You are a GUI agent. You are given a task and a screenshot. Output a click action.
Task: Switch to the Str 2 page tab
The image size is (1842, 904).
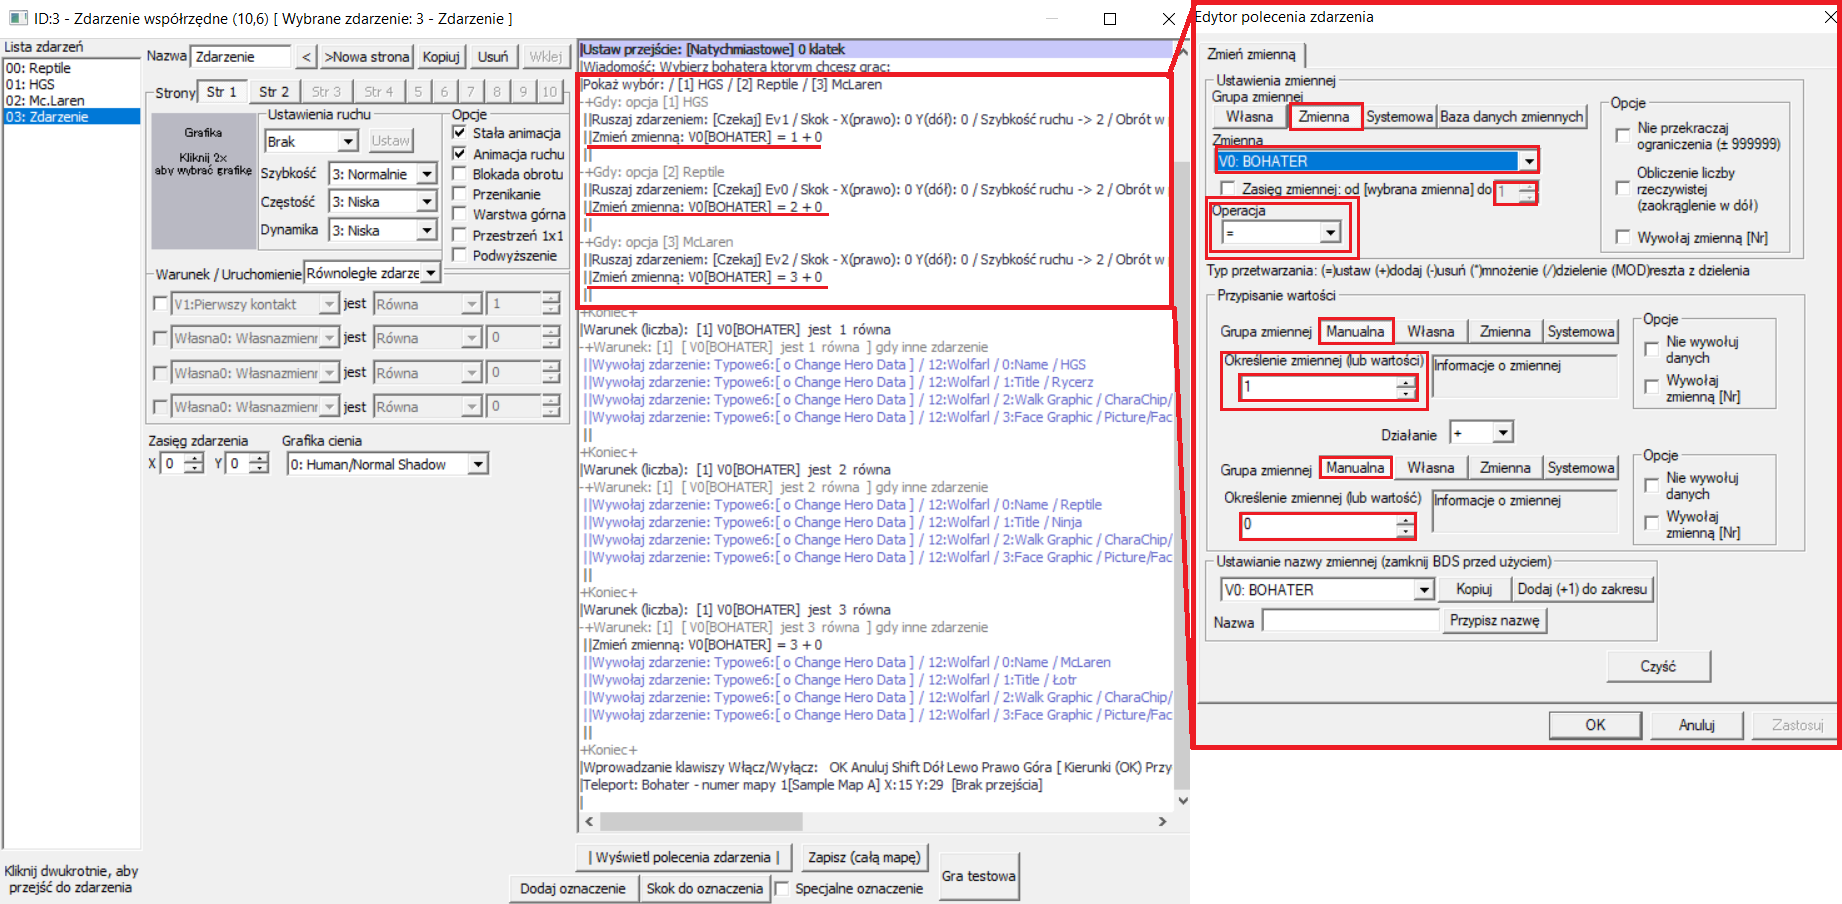pos(273,92)
